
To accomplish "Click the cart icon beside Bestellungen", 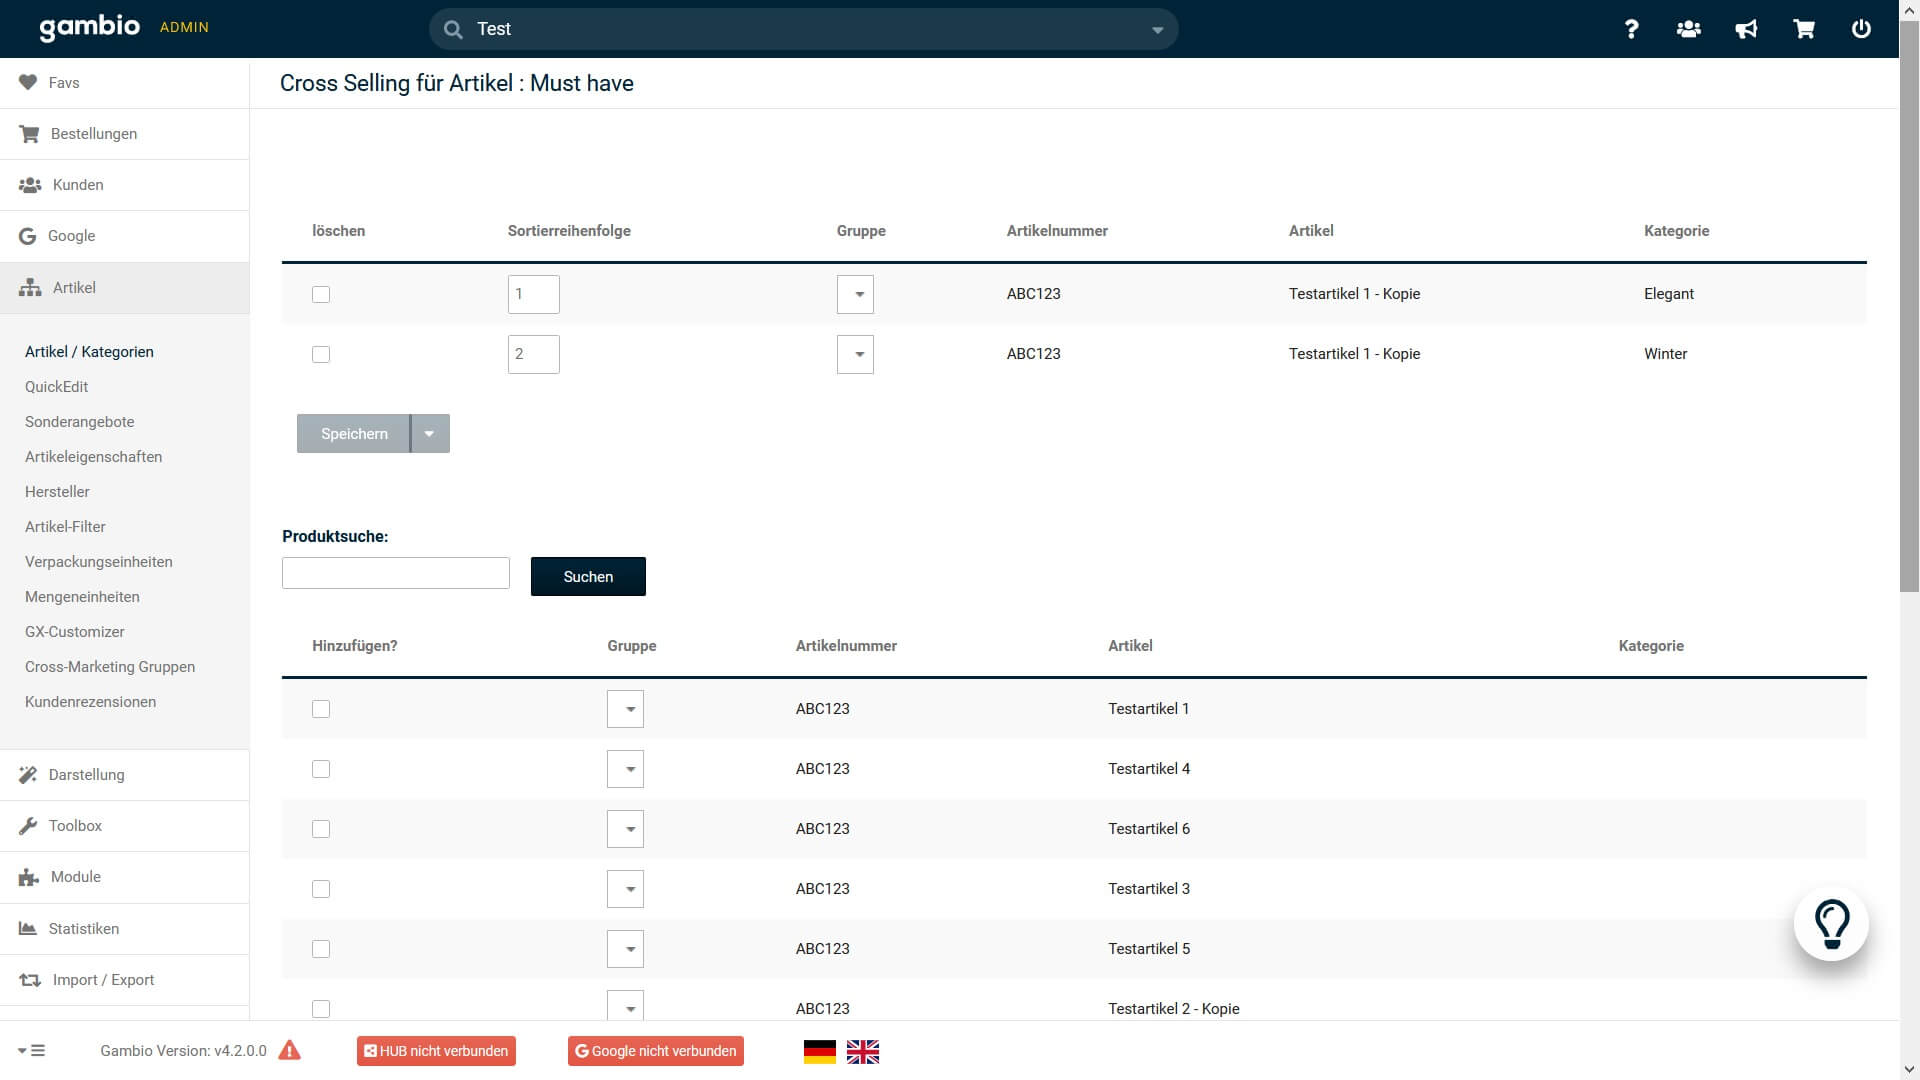I will point(29,134).
